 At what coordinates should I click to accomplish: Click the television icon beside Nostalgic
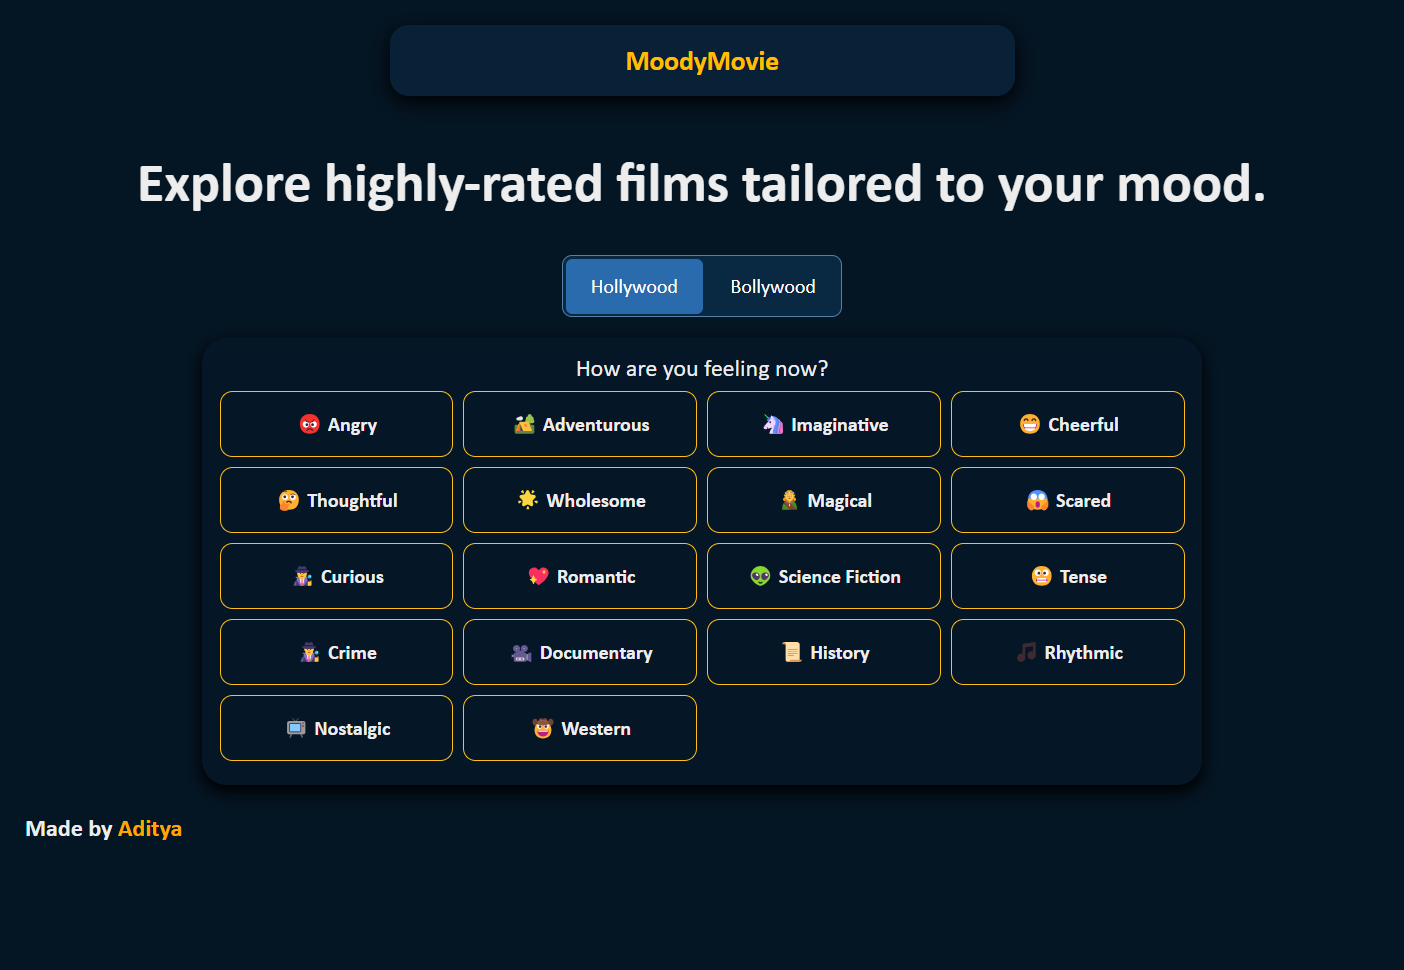[x=296, y=729]
